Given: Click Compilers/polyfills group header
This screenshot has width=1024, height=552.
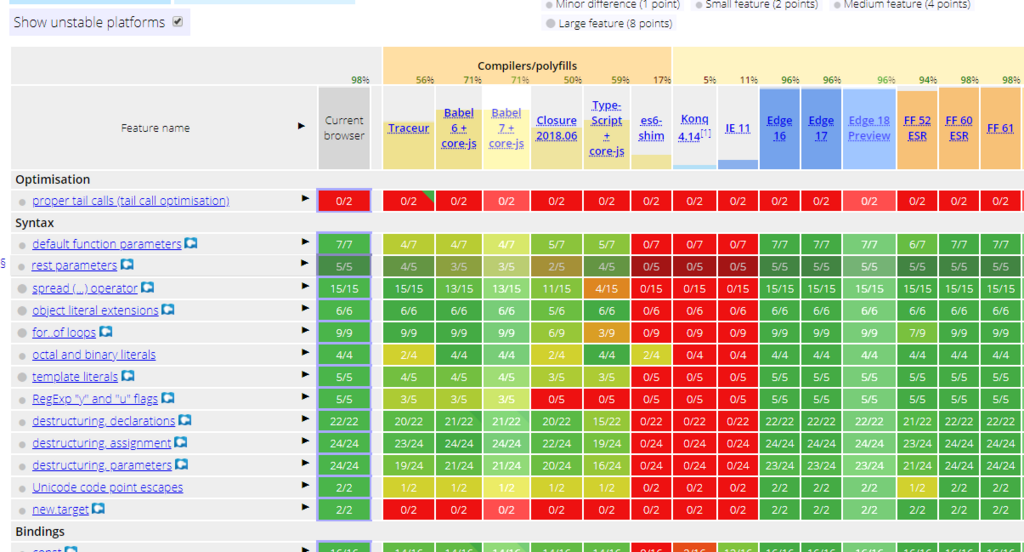Looking at the screenshot, I should [527, 65].
